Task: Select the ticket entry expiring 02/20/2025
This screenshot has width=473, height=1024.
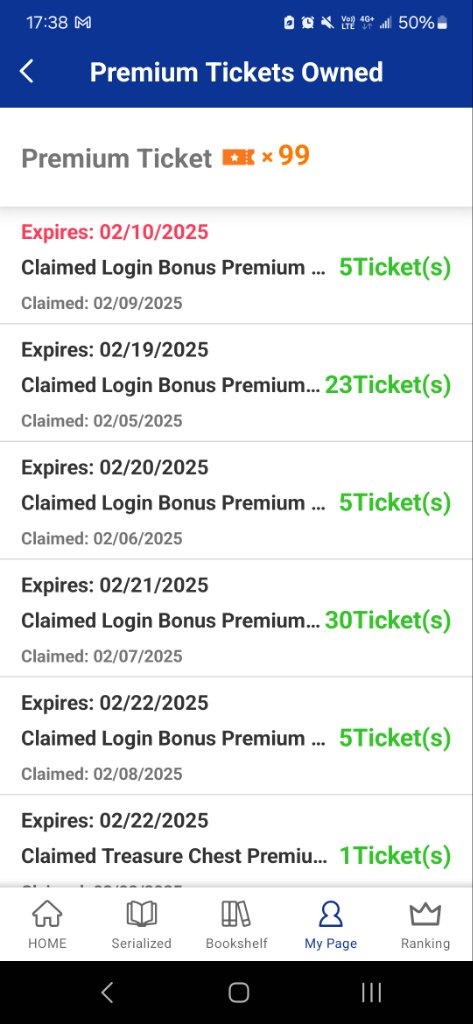Action: coord(236,501)
